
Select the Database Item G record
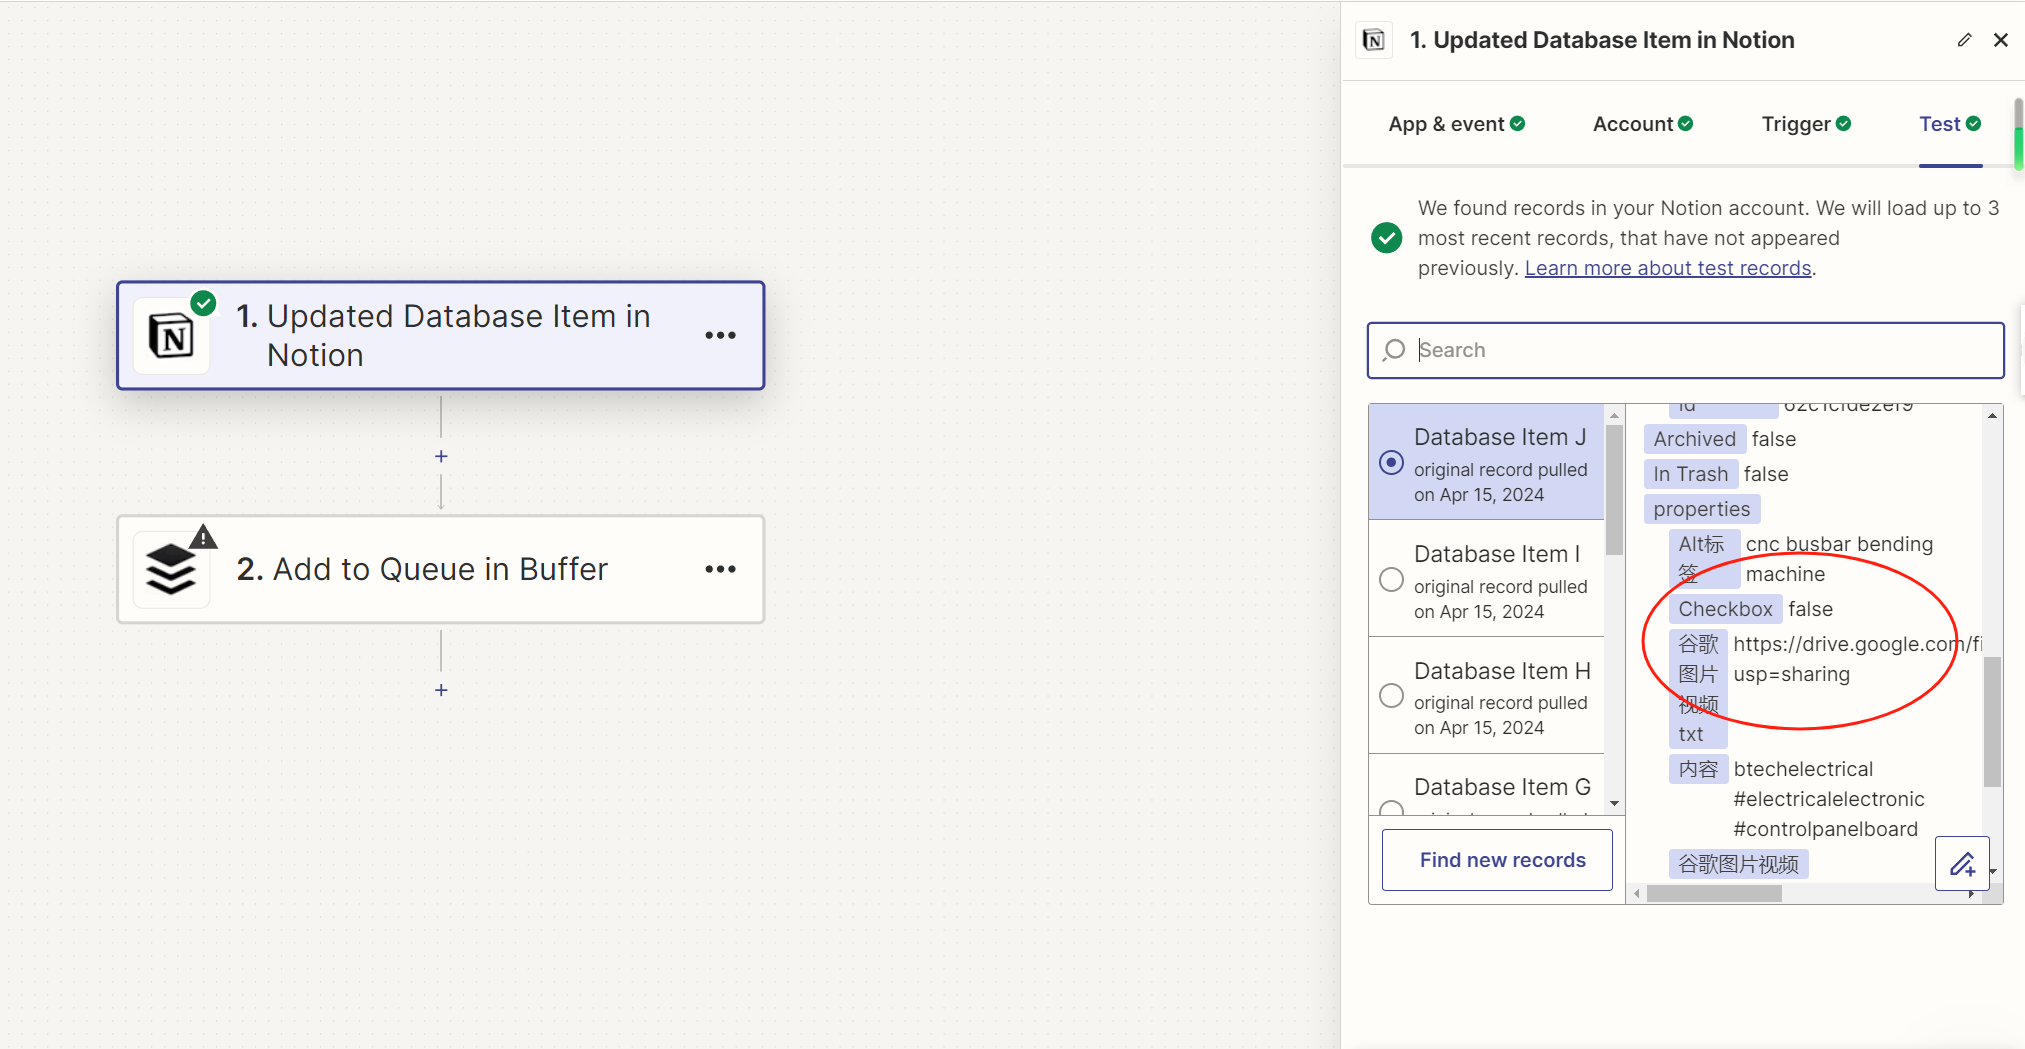(1486, 787)
